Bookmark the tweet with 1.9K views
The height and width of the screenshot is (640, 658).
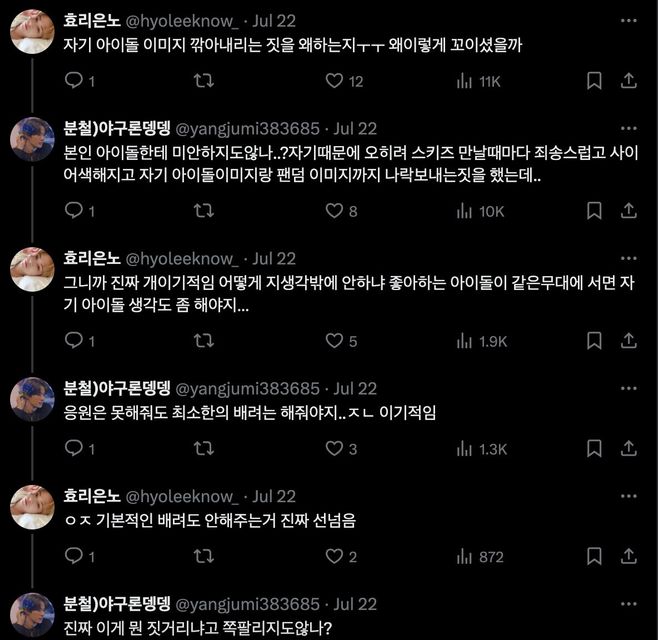coord(593,341)
